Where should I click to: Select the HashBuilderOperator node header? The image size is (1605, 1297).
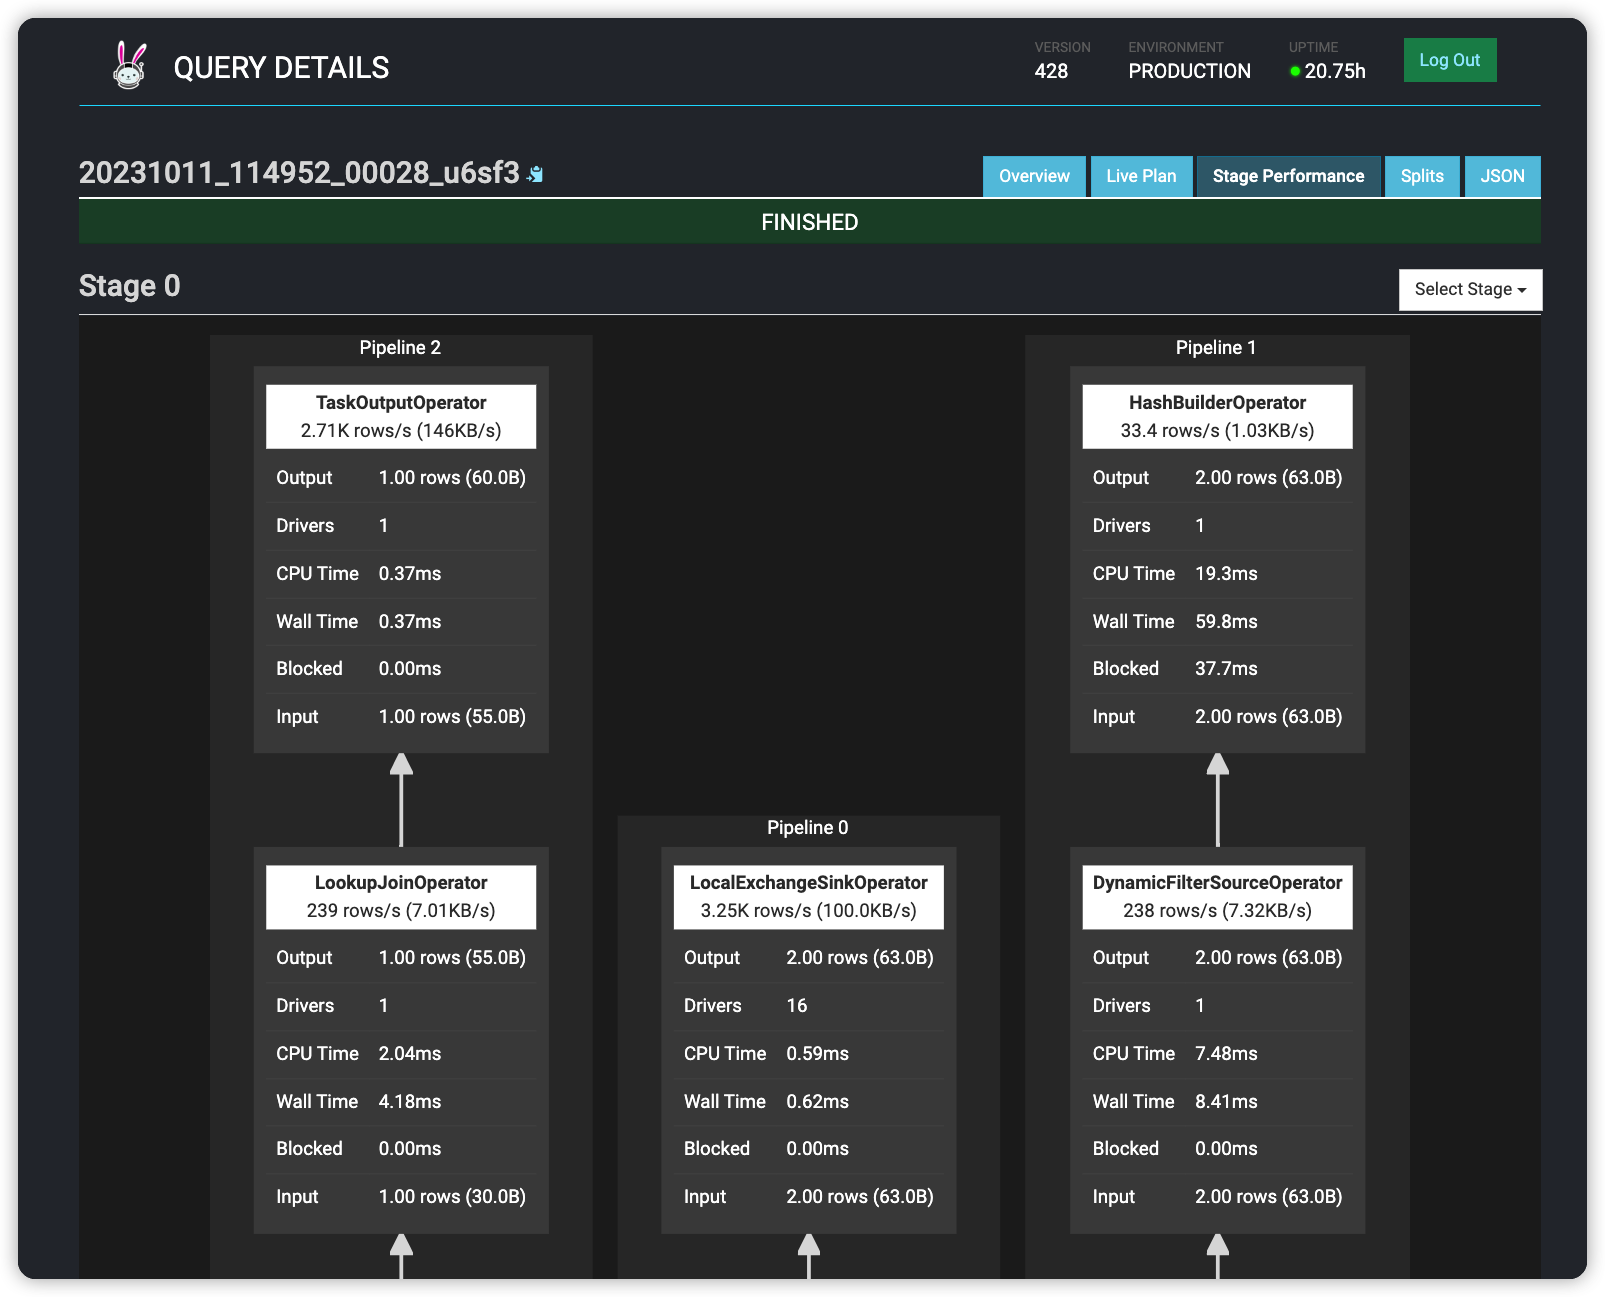(x=1216, y=416)
